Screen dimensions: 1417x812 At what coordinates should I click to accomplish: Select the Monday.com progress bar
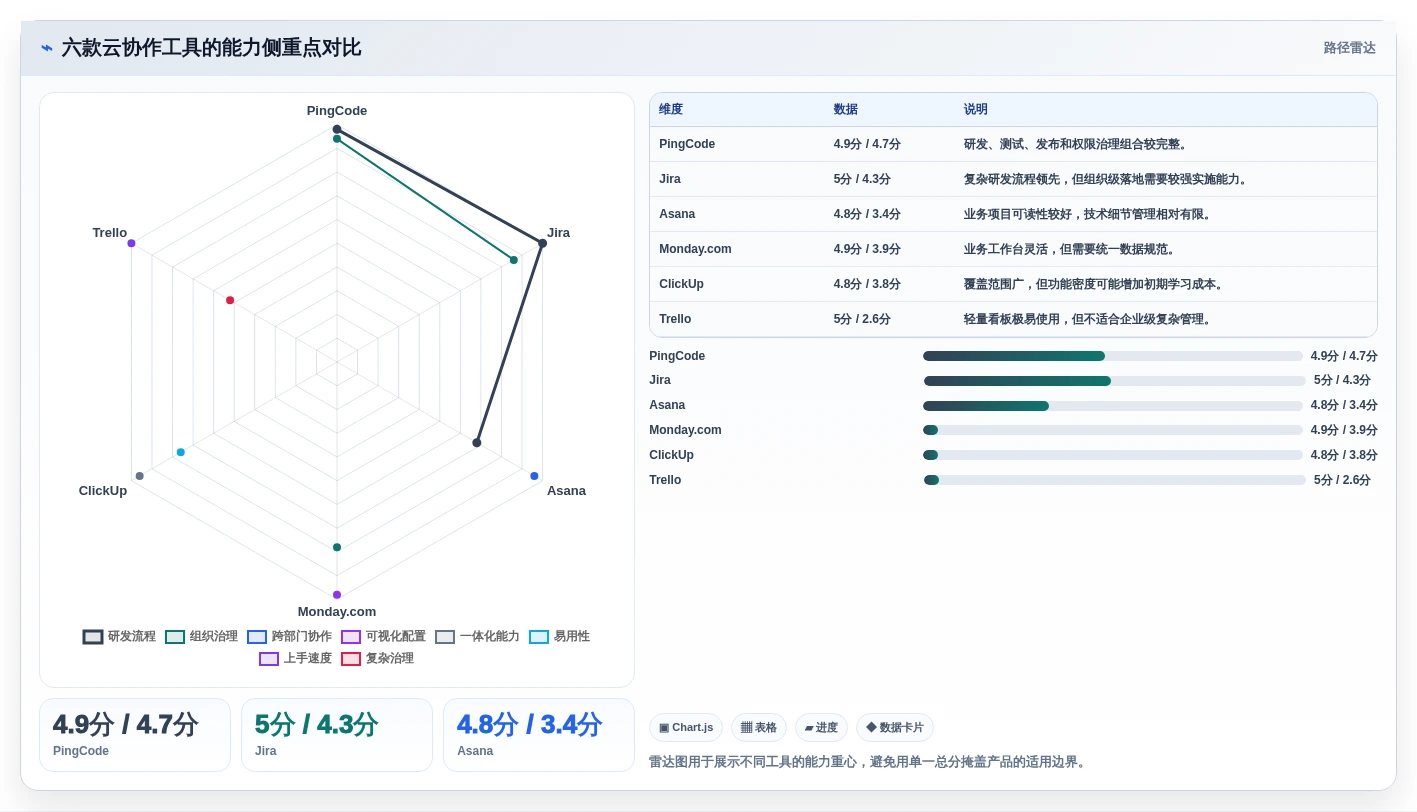click(1113, 430)
